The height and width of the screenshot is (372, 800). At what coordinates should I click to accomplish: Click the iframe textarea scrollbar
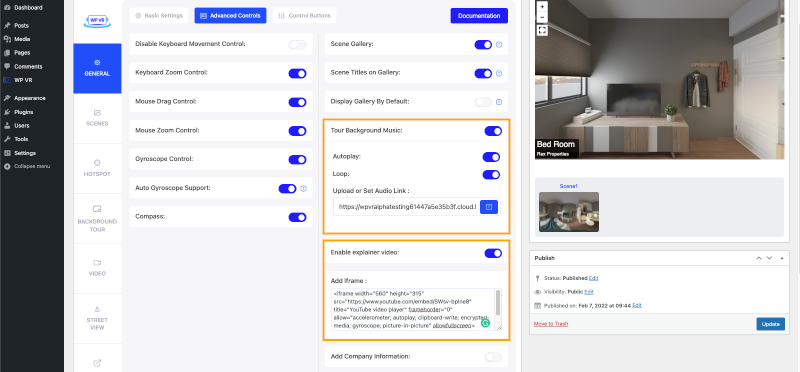click(498, 304)
